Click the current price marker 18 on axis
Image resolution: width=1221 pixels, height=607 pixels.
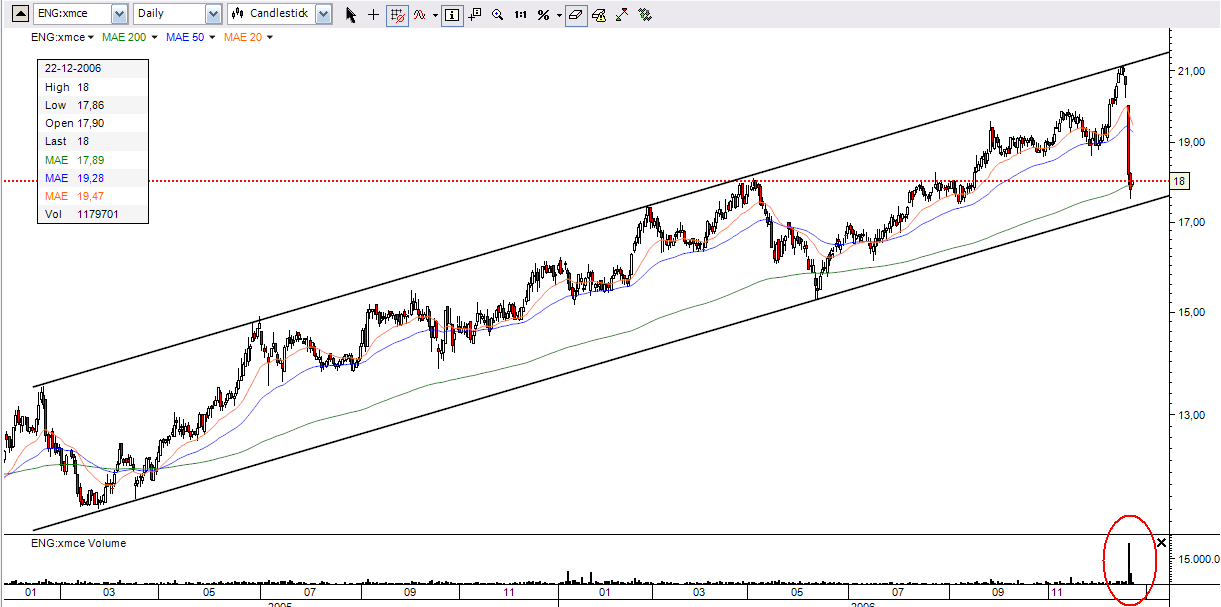point(1180,181)
